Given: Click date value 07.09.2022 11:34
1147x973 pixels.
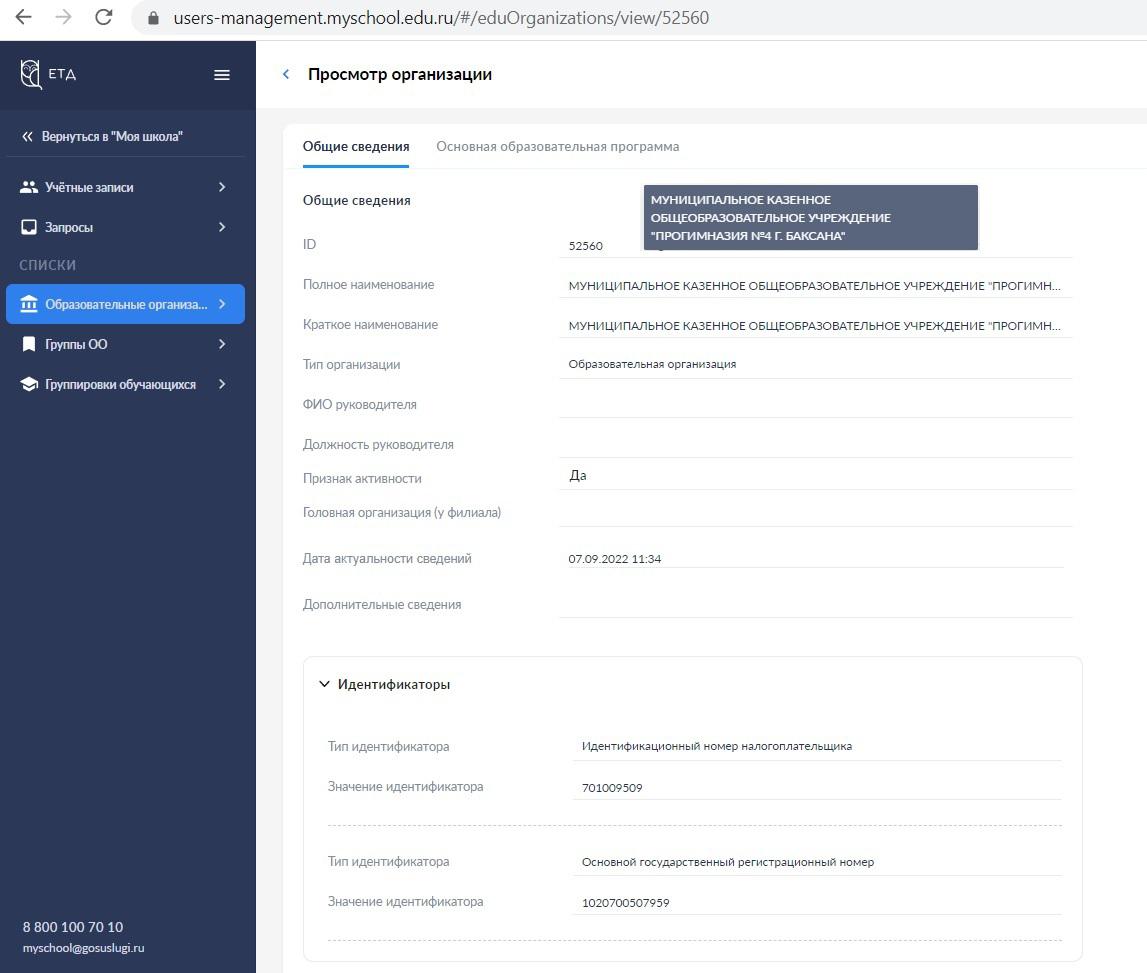Looking at the screenshot, I should click(614, 559).
